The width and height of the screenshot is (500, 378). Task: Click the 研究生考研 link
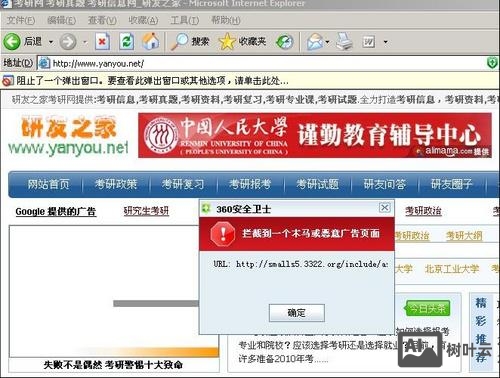pos(146,211)
